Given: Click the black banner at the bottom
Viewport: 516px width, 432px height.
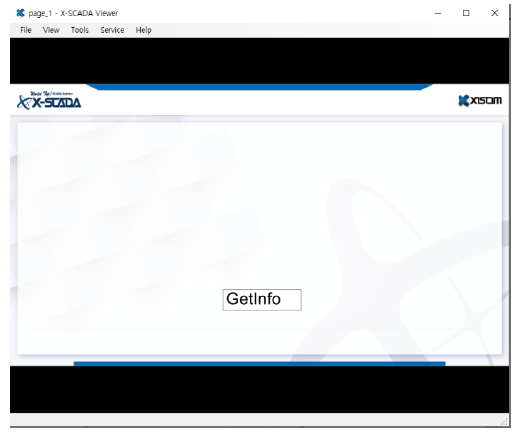Looking at the screenshot, I should (x=259, y=389).
